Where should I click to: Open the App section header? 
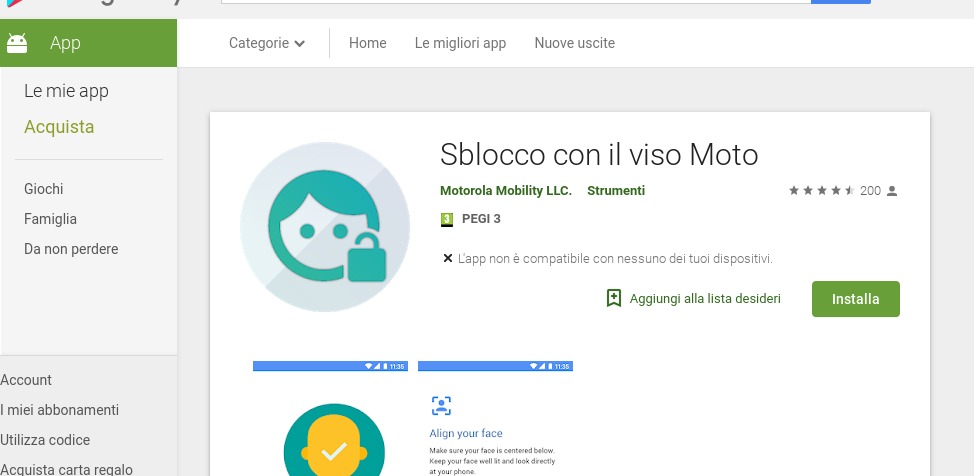click(x=88, y=43)
